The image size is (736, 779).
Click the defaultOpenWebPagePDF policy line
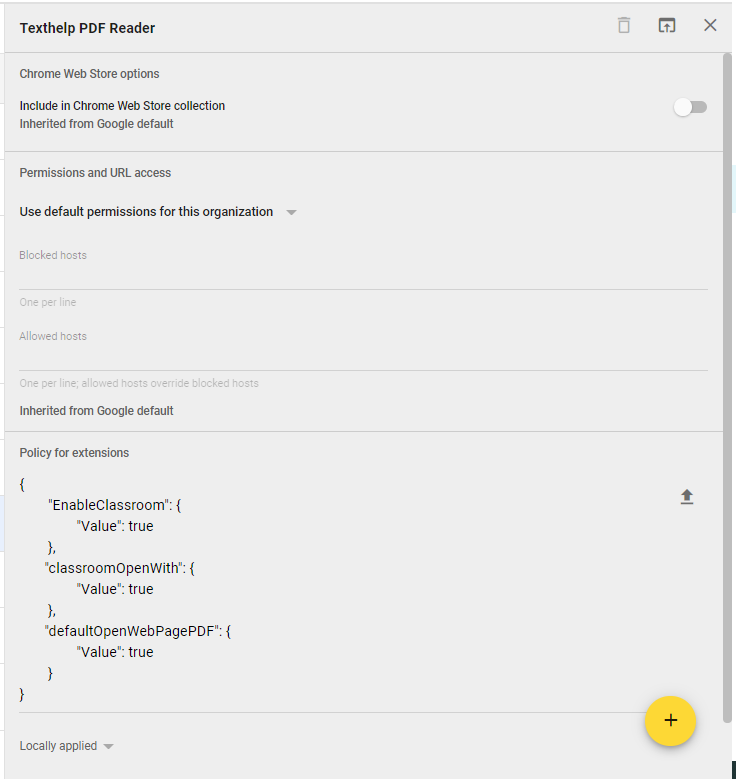[138, 631]
